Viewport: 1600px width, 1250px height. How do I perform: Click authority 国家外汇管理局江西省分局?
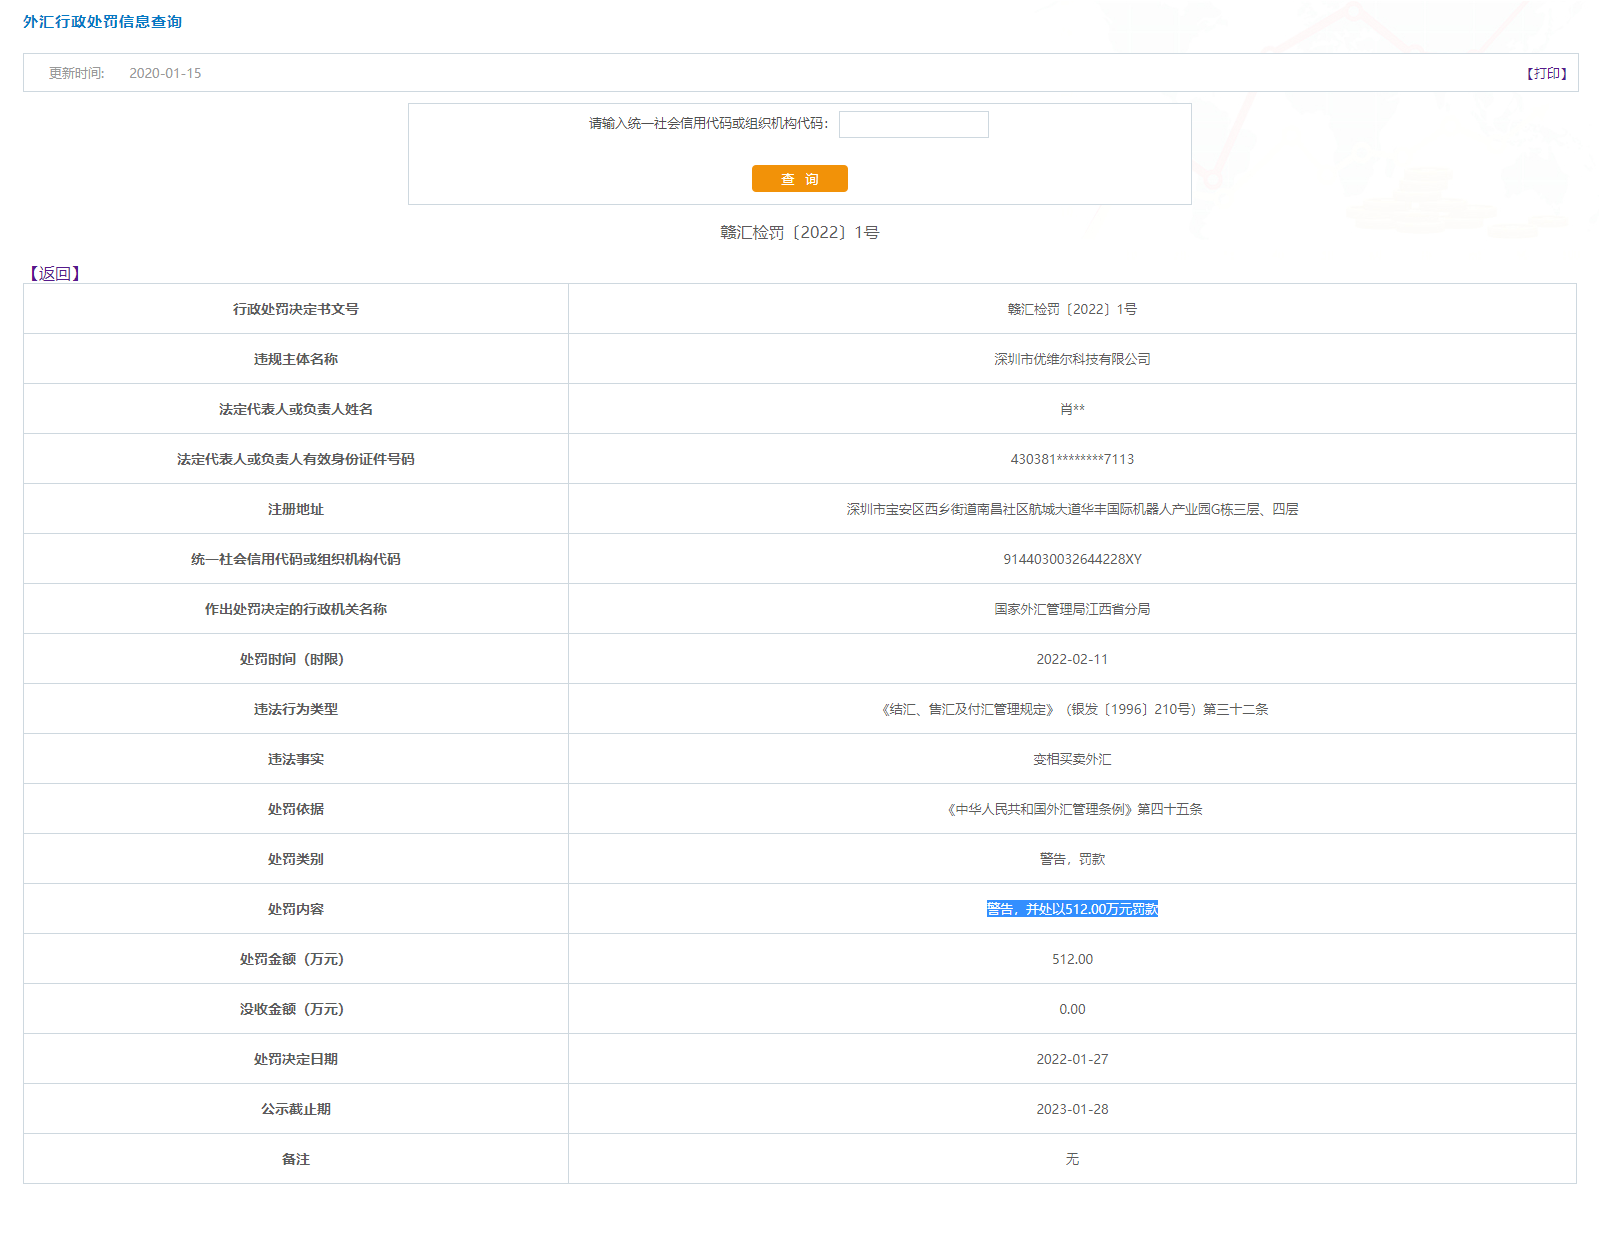1072,609
